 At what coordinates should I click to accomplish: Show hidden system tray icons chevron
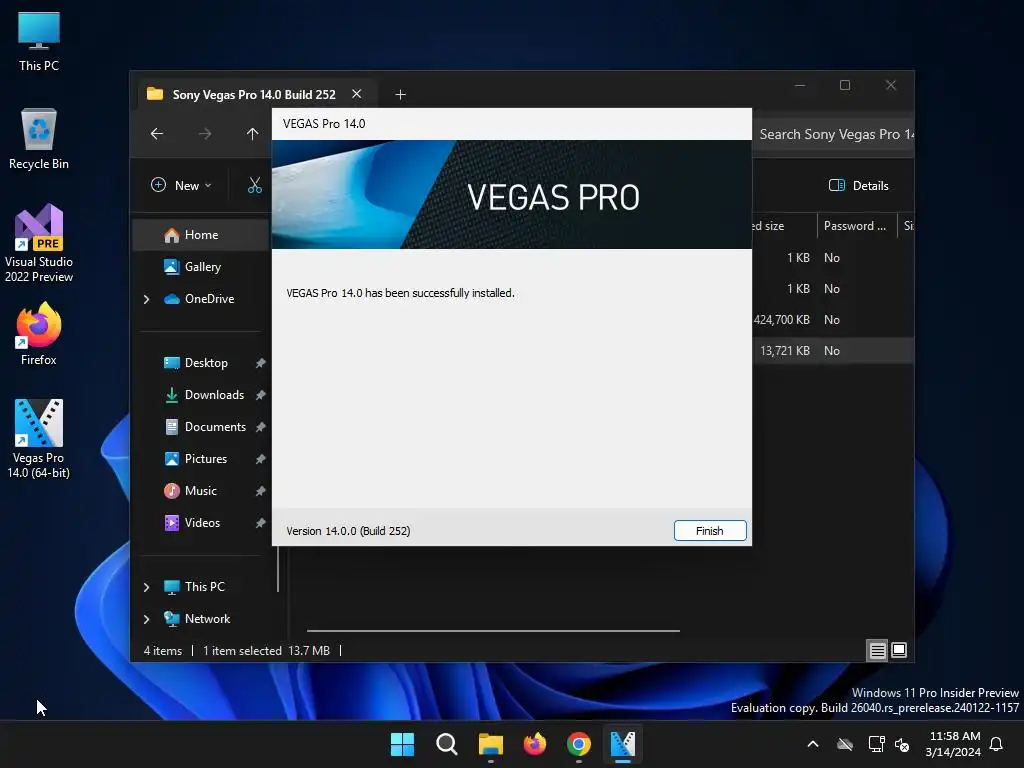pos(813,744)
